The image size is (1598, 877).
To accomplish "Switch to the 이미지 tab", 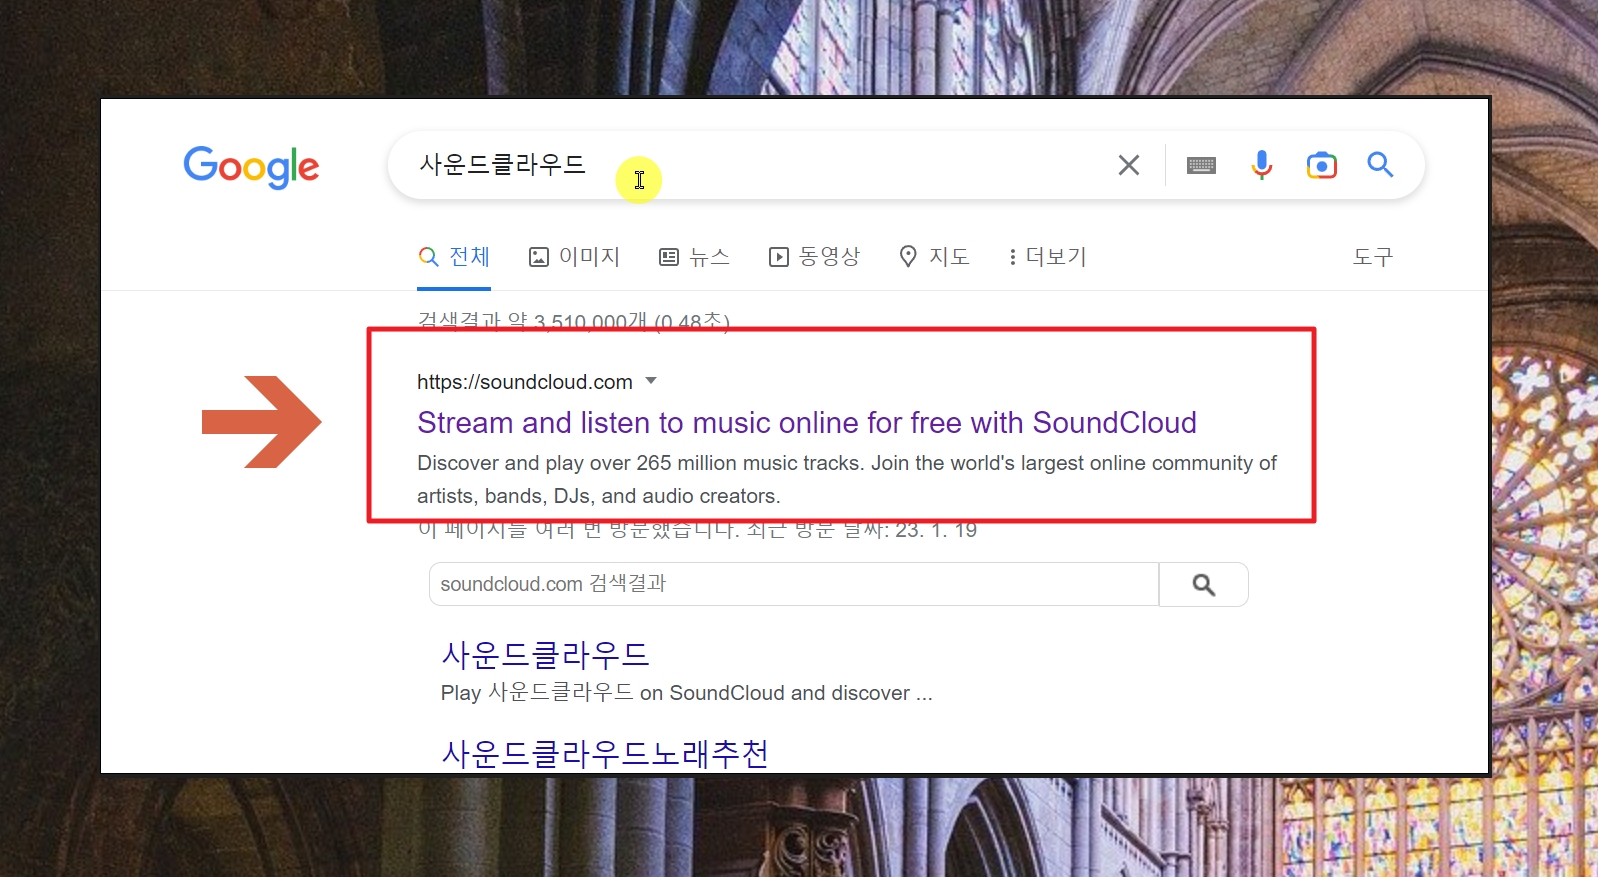I will [x=574, y=257].
